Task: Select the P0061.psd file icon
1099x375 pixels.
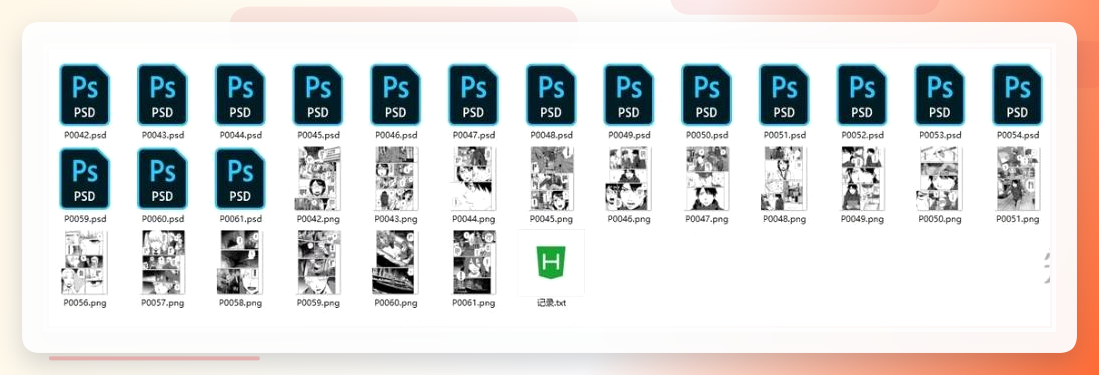Action: [x=240, y=179]
